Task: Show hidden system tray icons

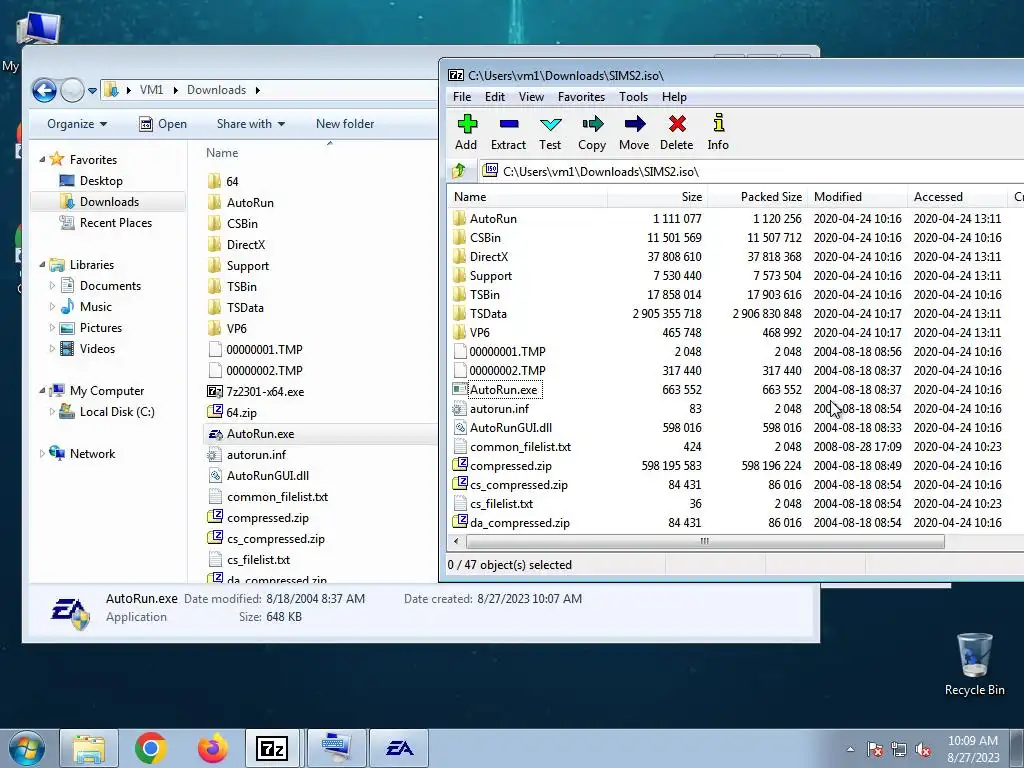Action: [850, 749]
